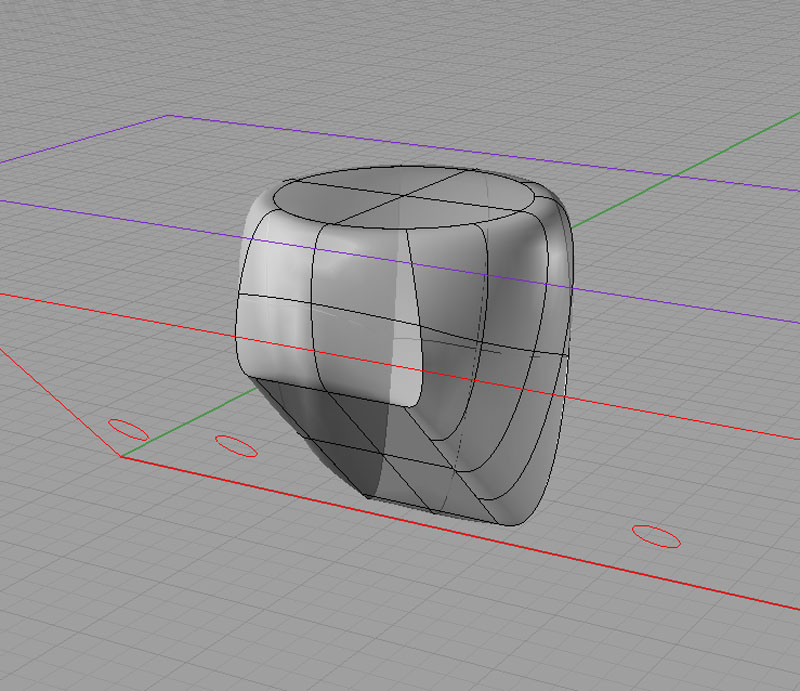The height and width of the screenshot is (691, 800).
Task: Click the corner where red lines meet green axis
Action: (121, 456)
